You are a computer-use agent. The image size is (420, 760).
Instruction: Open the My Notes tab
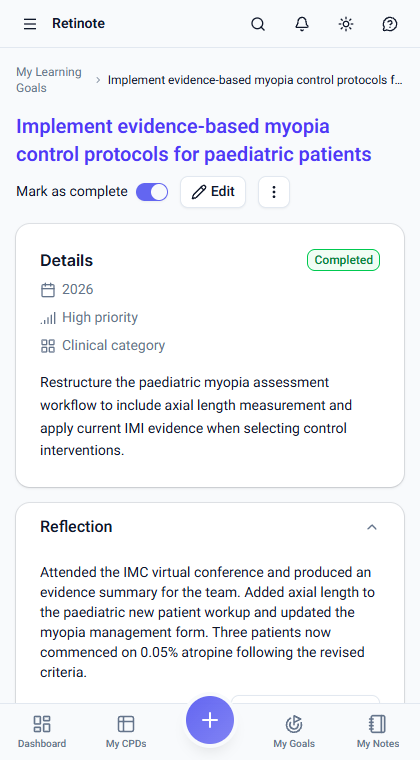tap(378, 731)
